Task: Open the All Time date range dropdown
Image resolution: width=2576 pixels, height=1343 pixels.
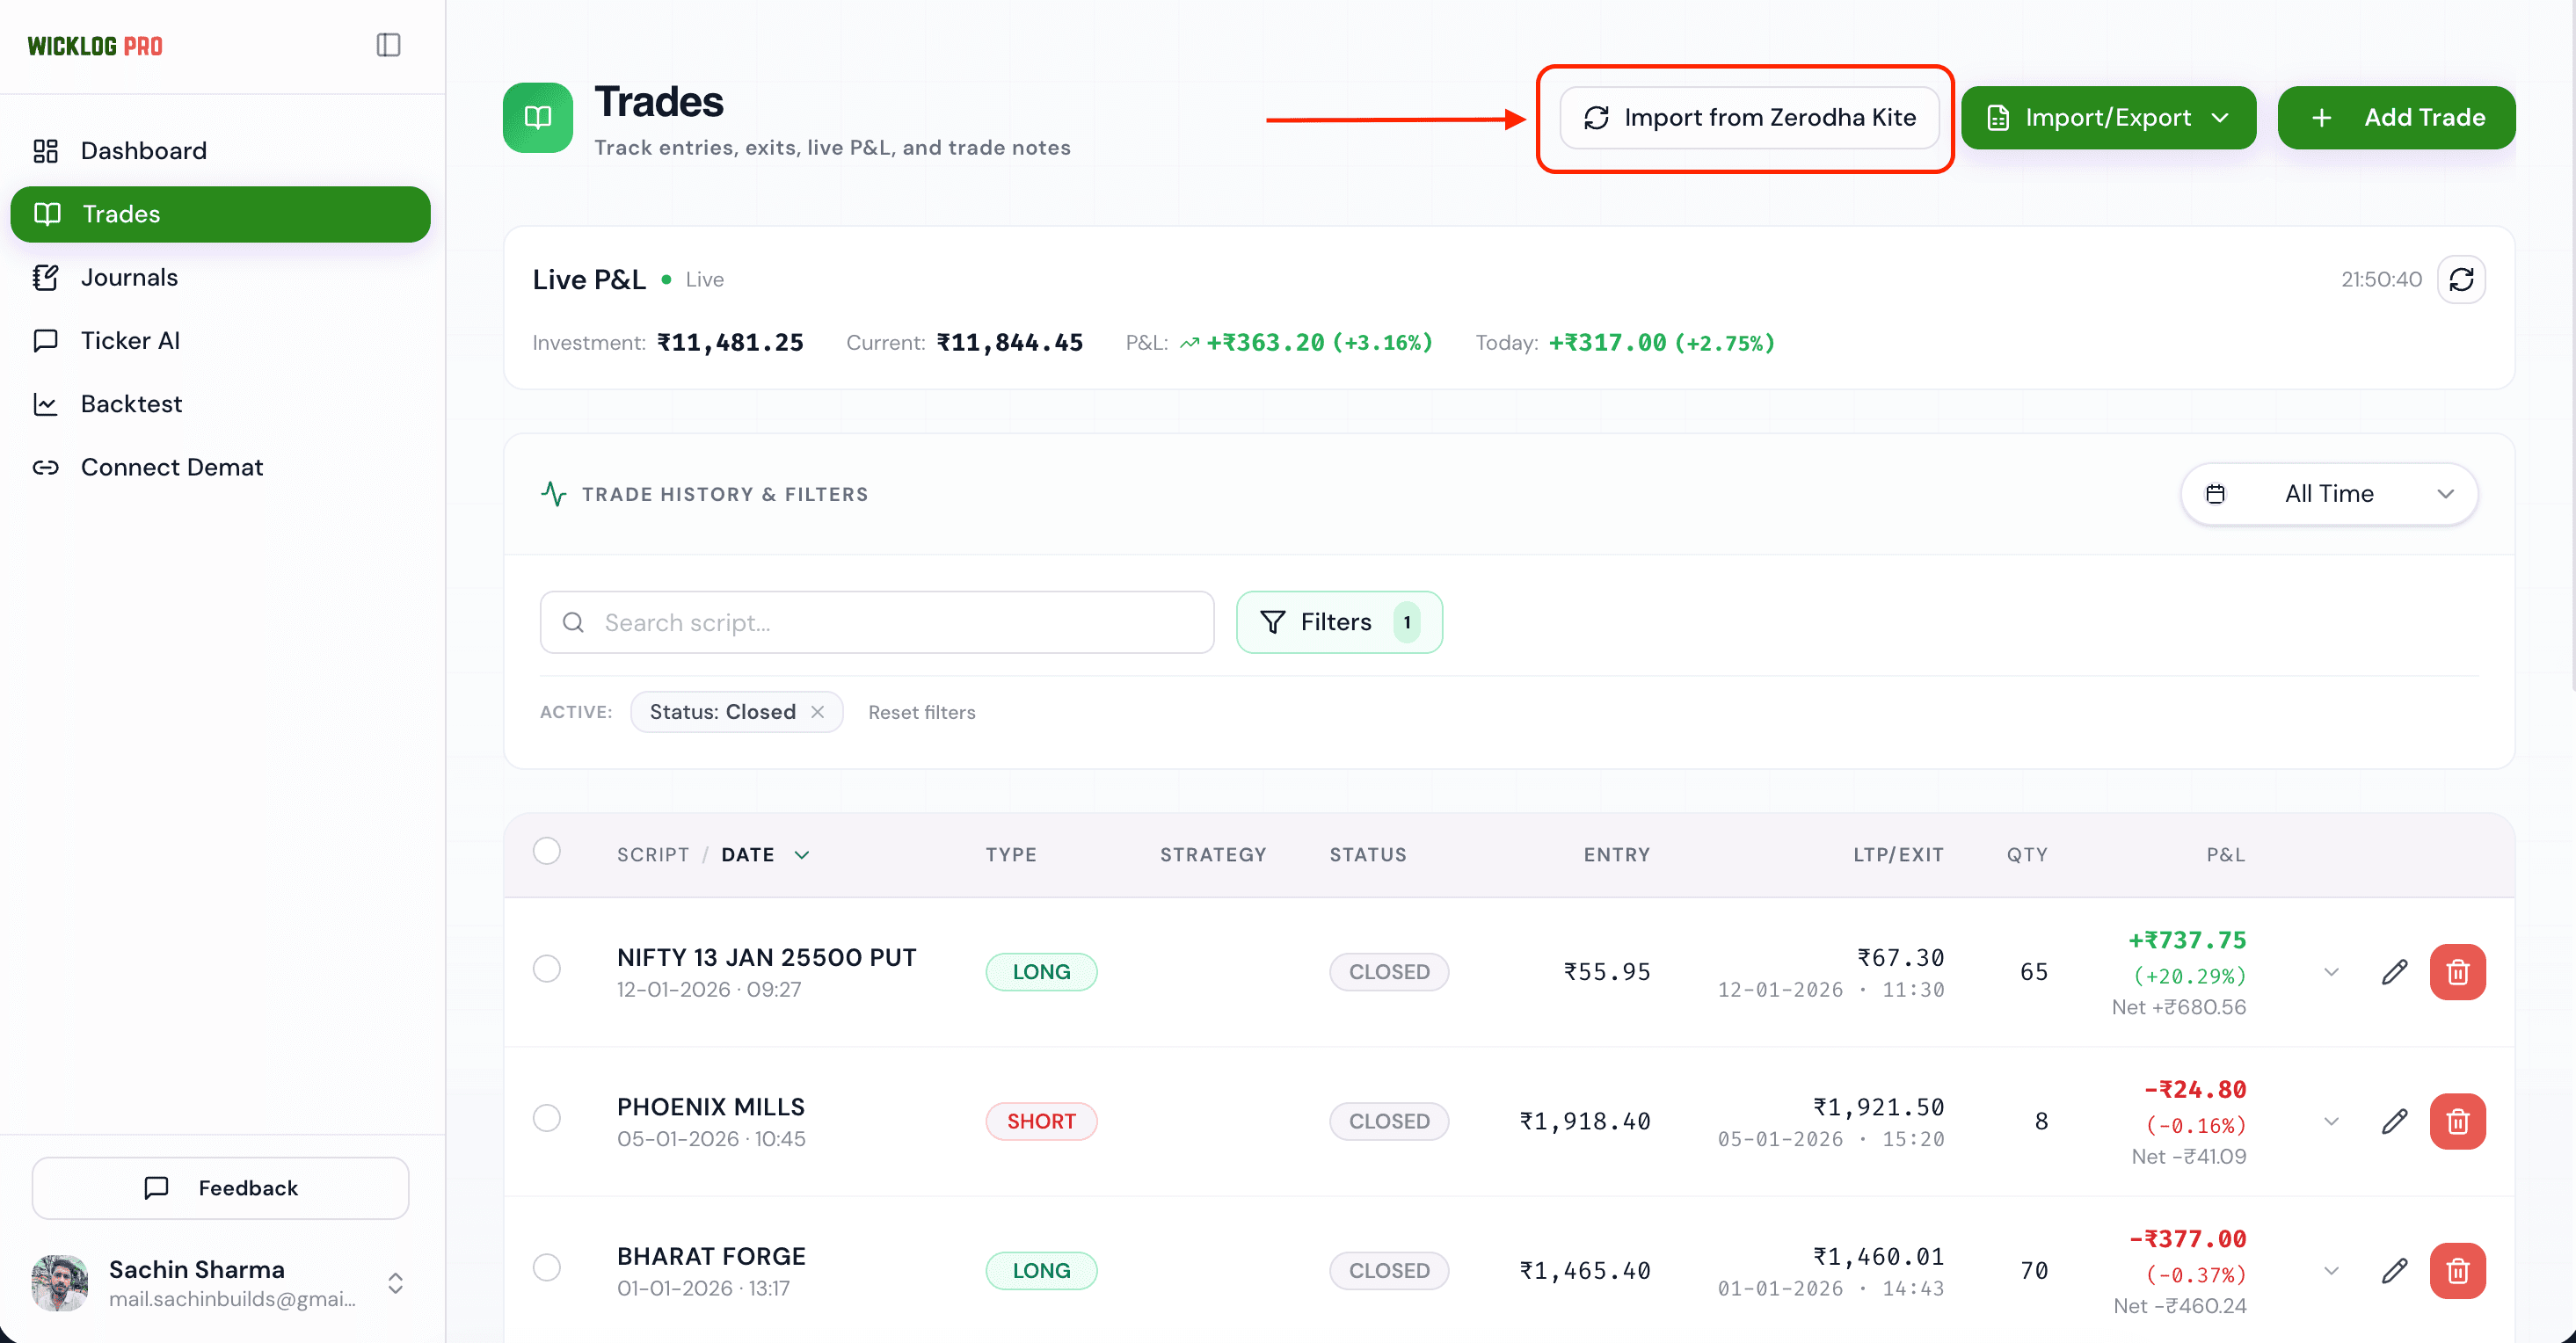Action: (2328, 494)
